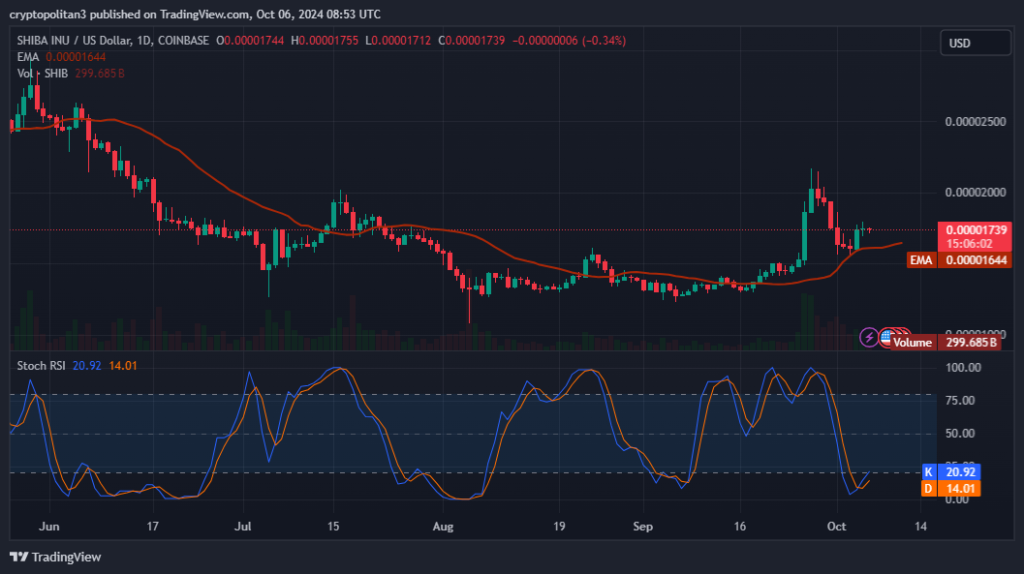Open the USD currency selector
This screenshot has width=1024, height=574.
(975, 43)
